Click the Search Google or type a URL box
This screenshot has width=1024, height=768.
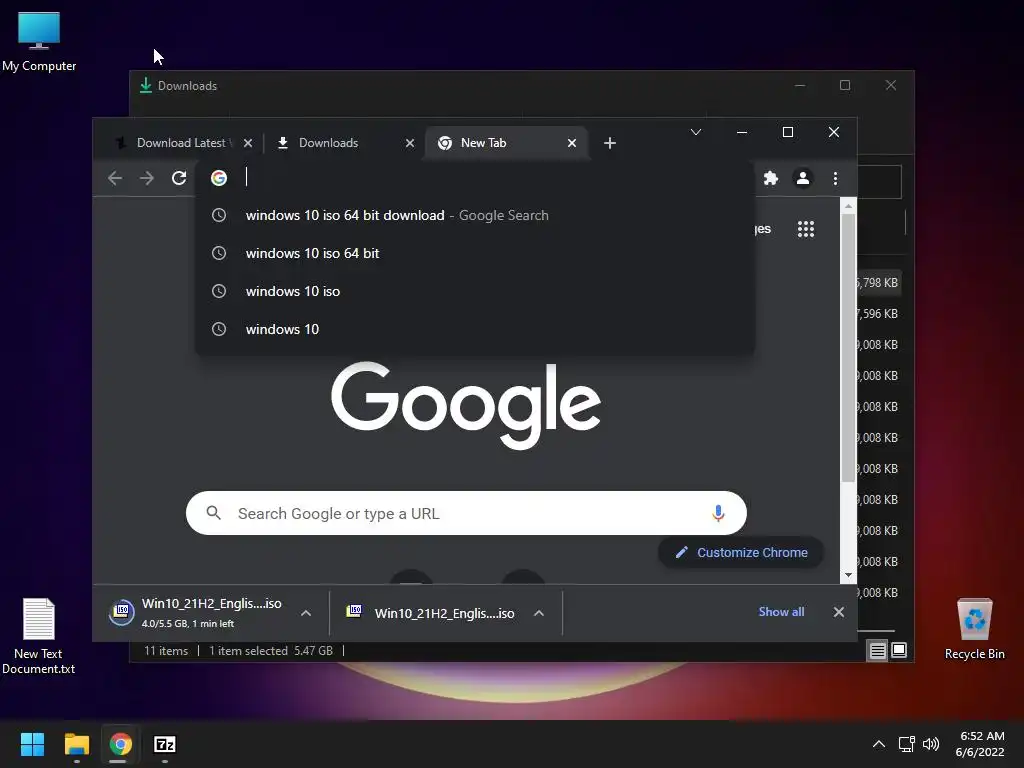[466, 513]
